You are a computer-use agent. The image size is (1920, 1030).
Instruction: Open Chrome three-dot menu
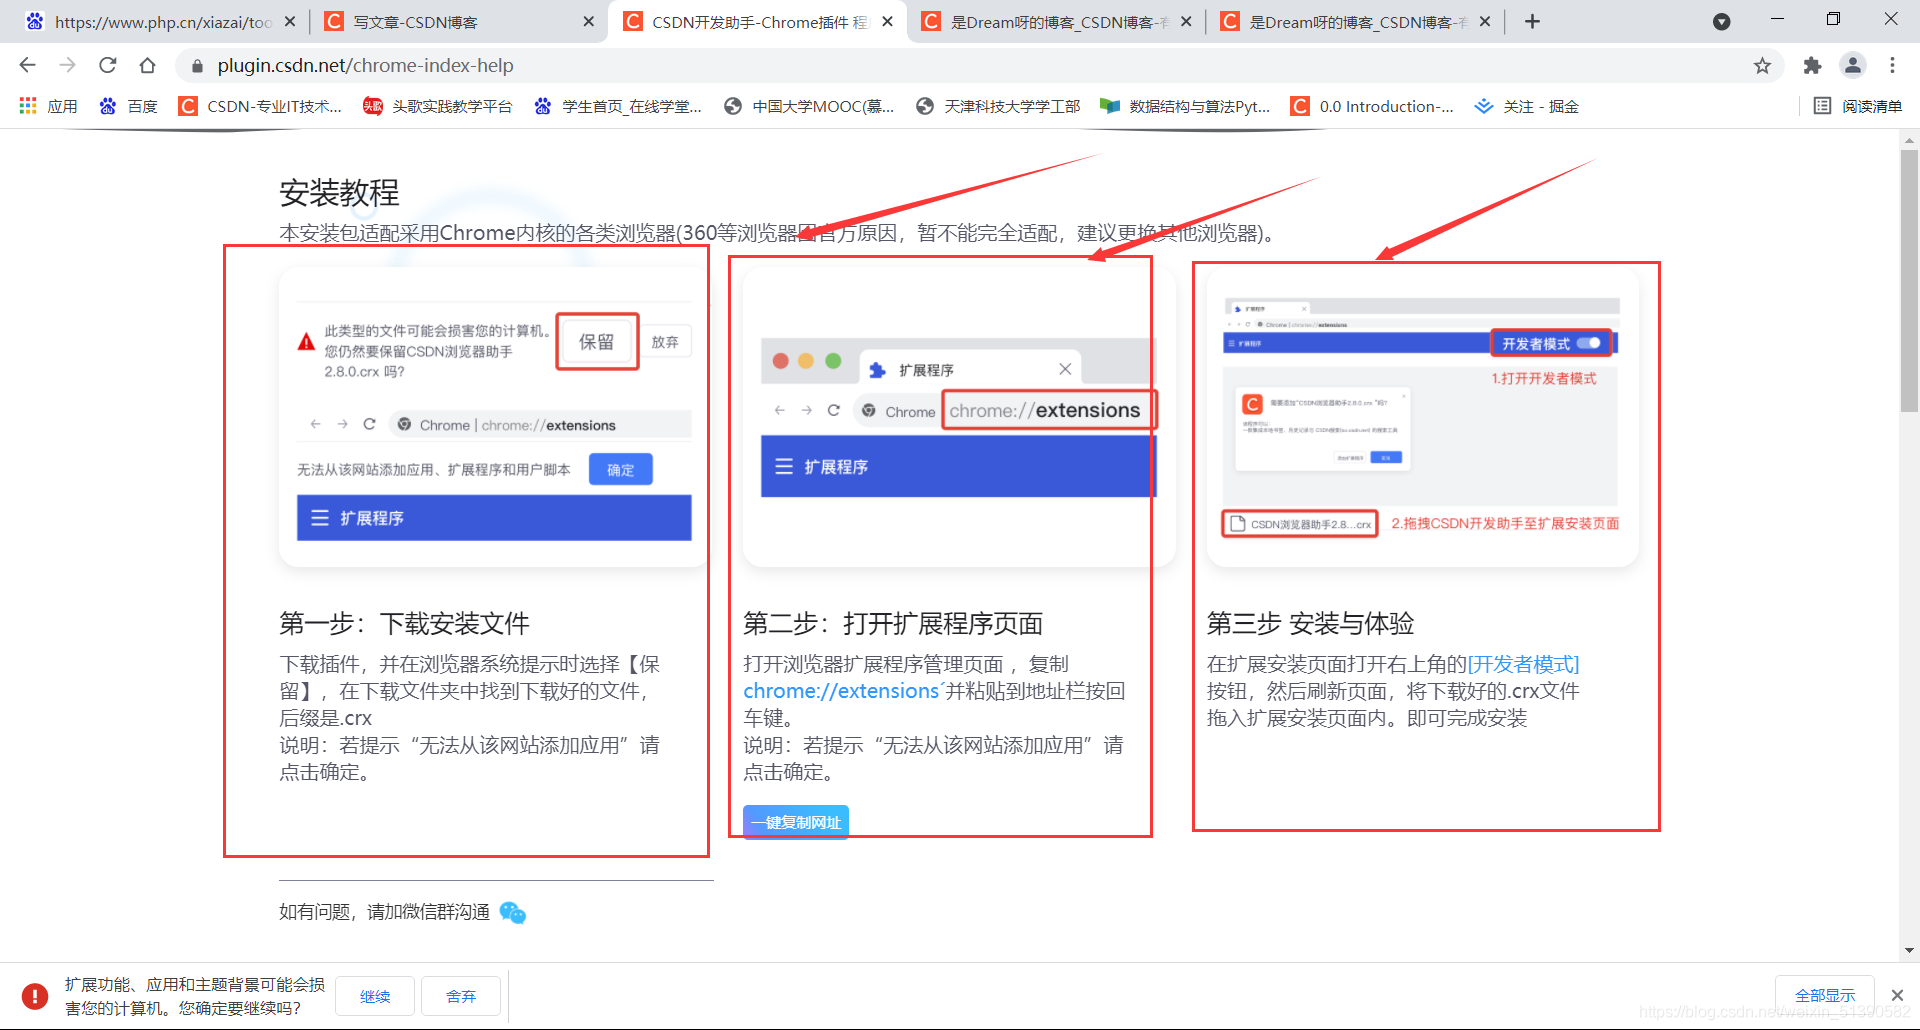tap(1892, 66)
